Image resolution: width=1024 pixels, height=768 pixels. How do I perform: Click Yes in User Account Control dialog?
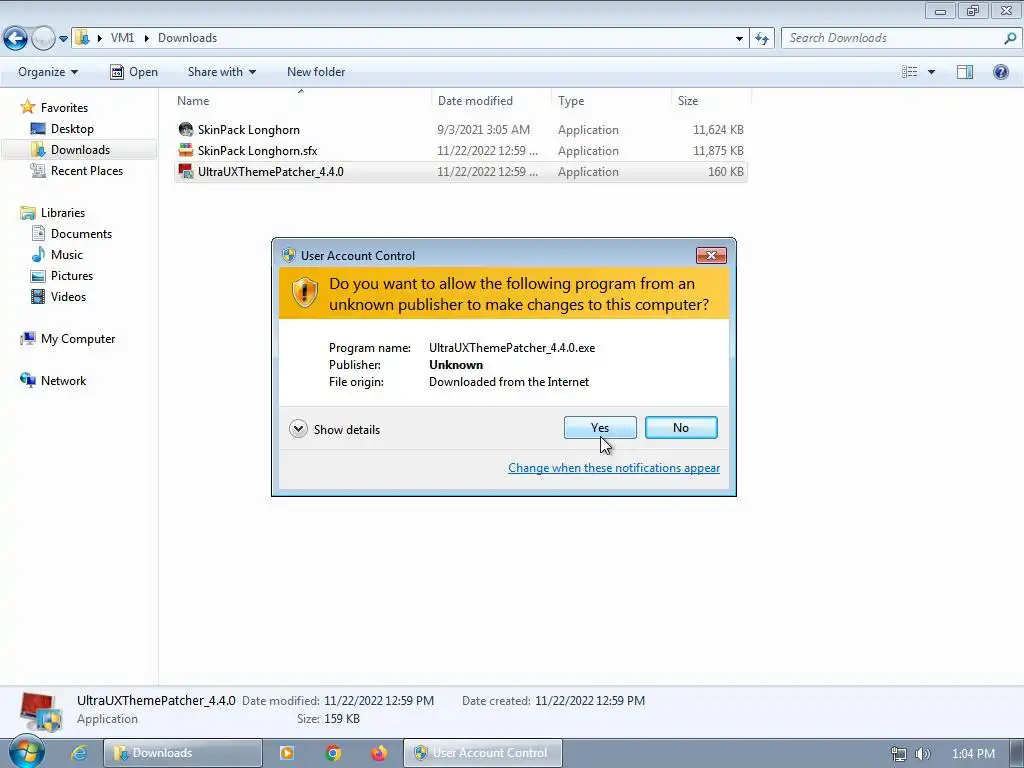coord(600,428)
